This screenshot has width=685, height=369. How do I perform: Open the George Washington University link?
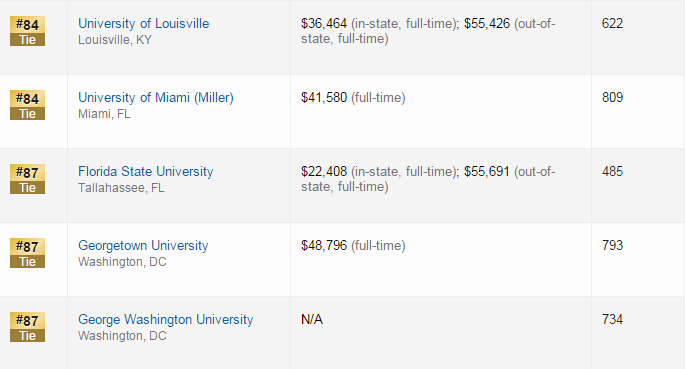pos(166,320)
